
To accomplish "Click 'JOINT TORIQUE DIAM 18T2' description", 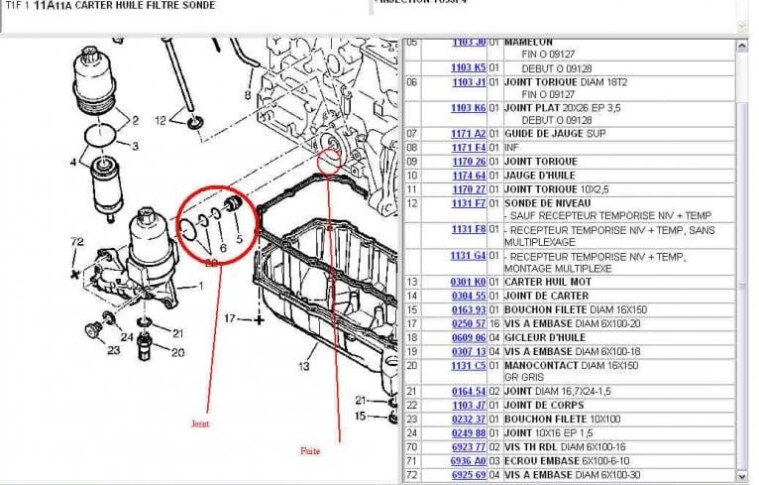I will pos(565,82).
